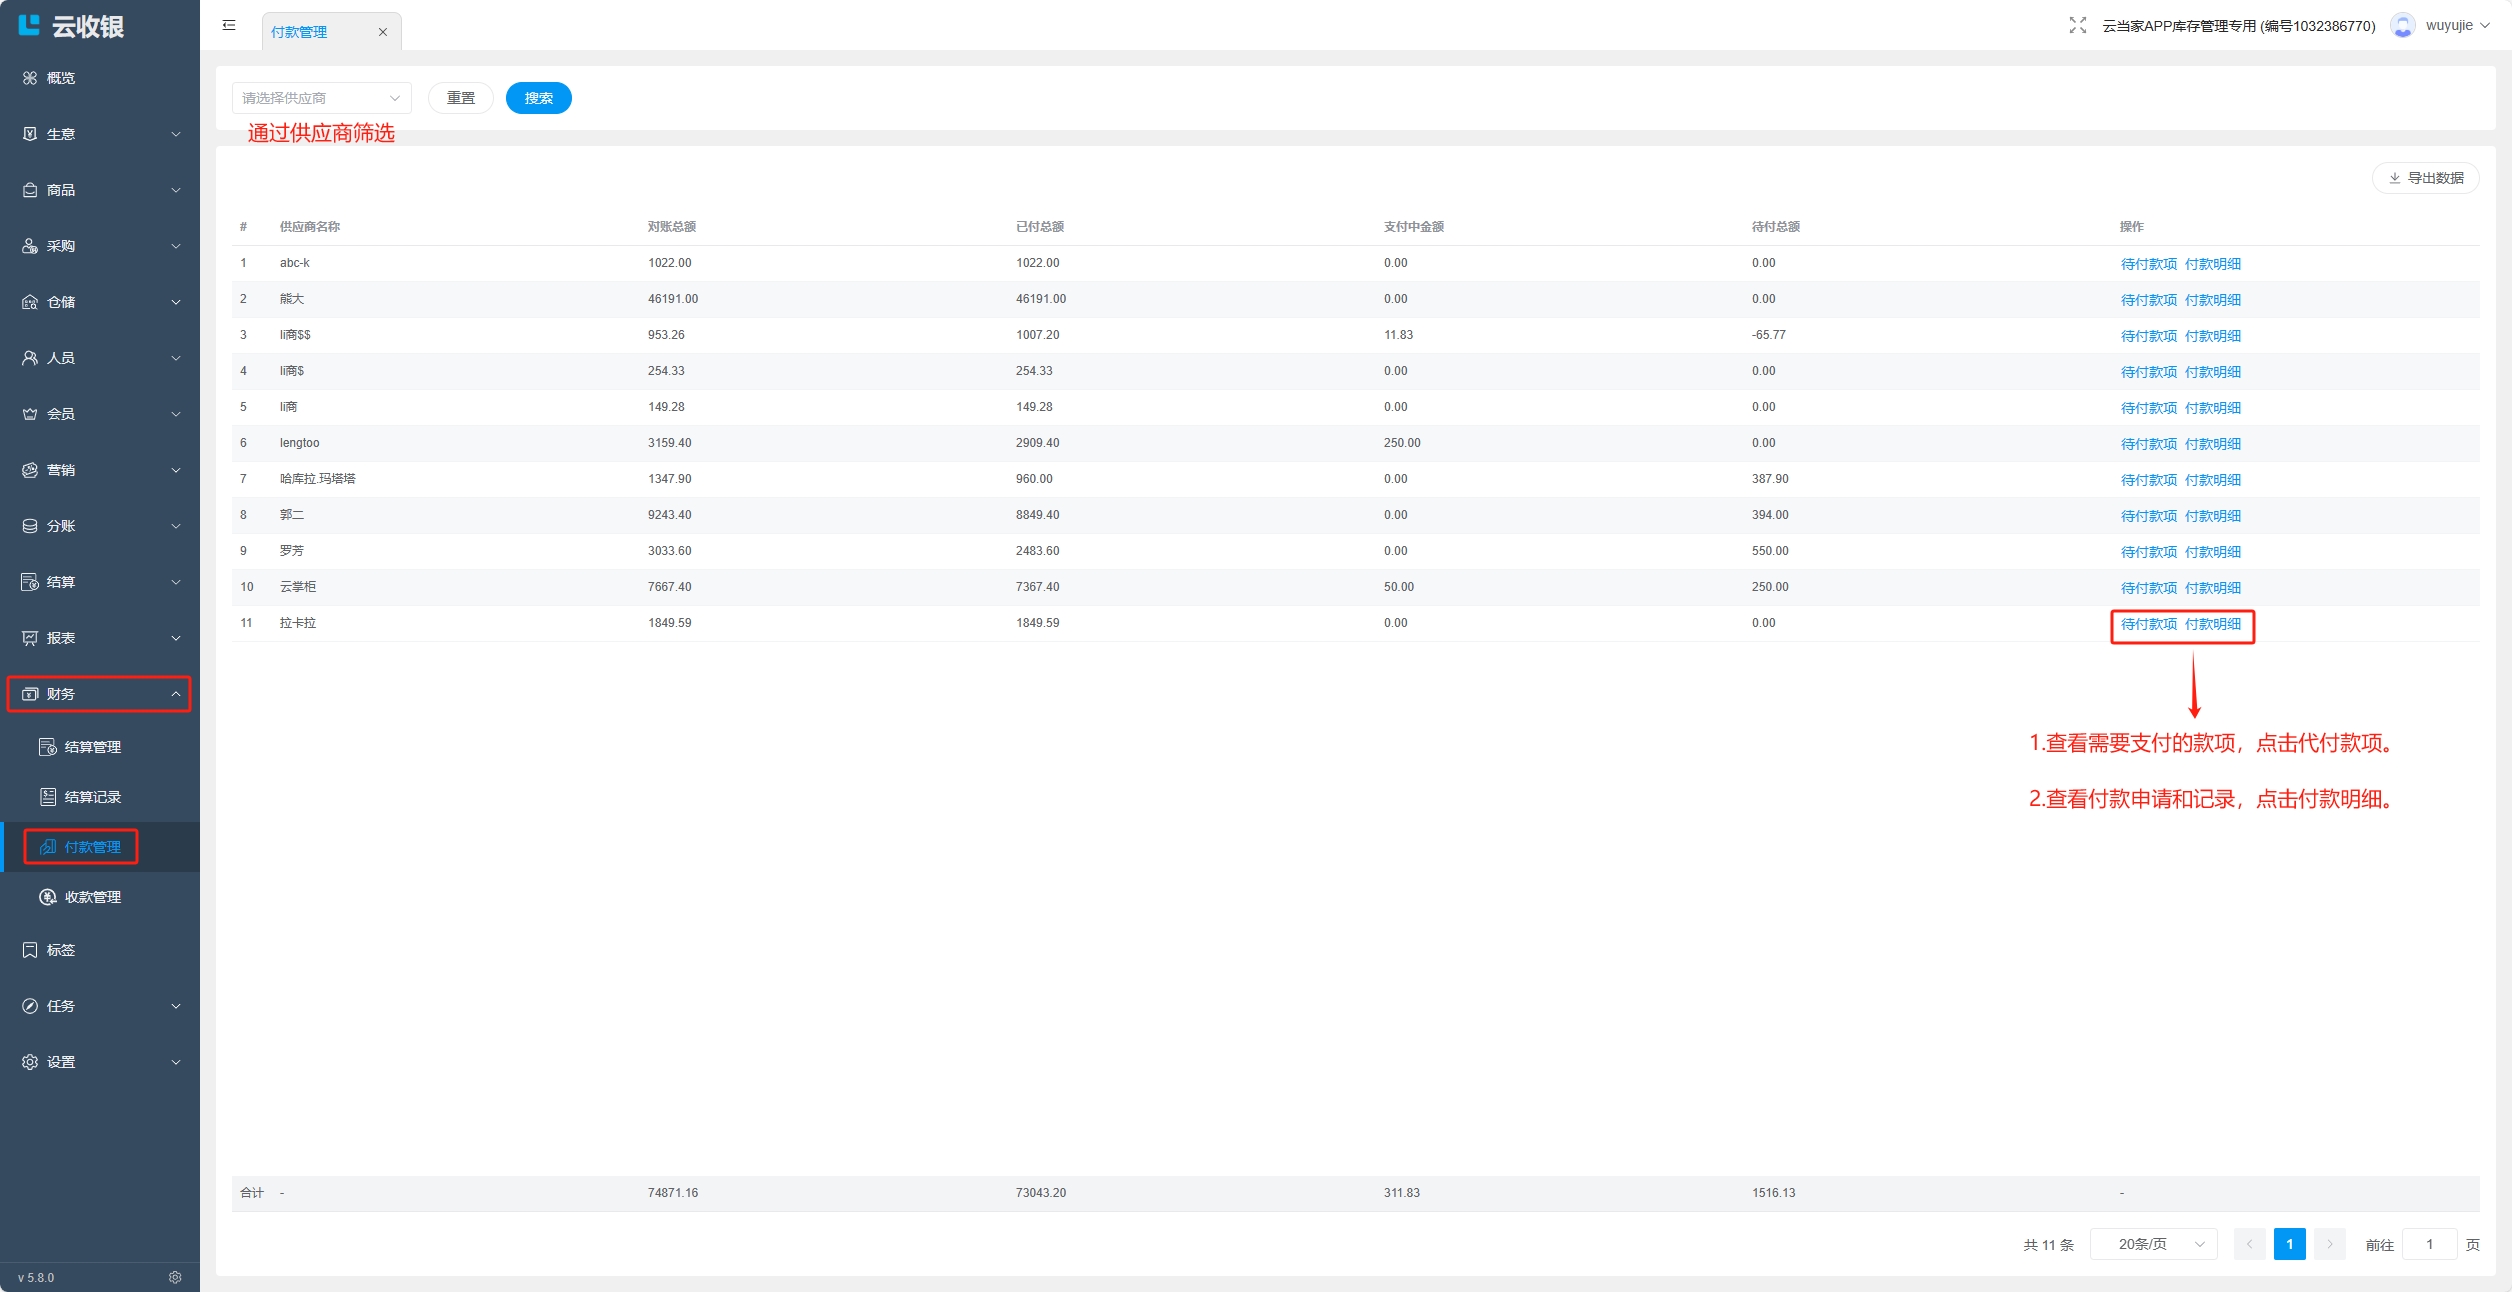Close the 付款管理 tab
The height and width of the screenshot is (1292, 2512).
coord(382,32)
